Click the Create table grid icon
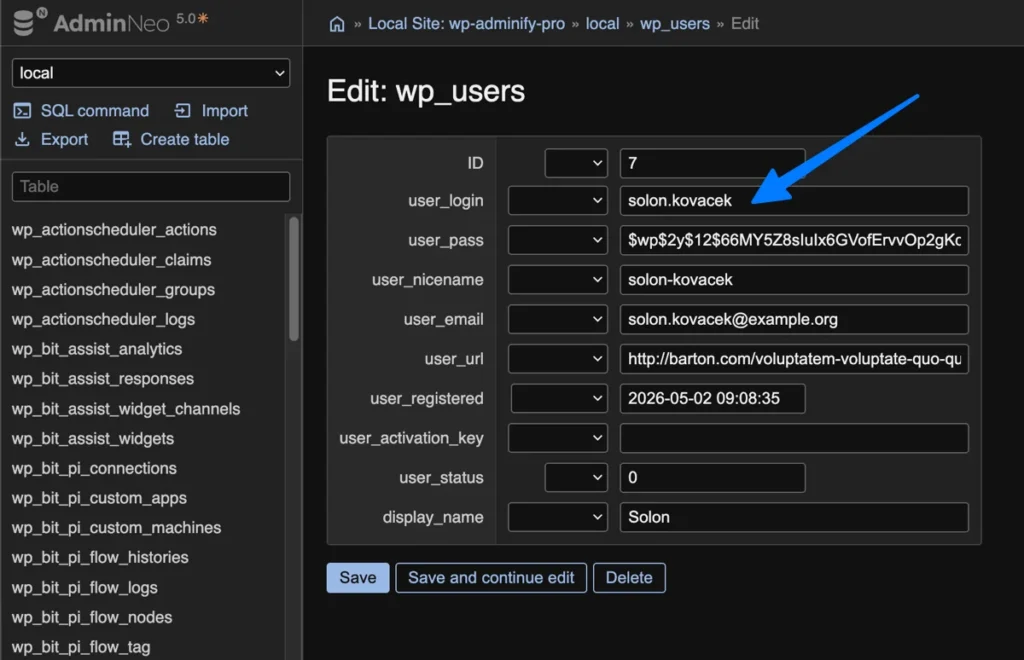The height and width of the screenshot is (660, 1024). pyautogui.click(x=121, y=139)
